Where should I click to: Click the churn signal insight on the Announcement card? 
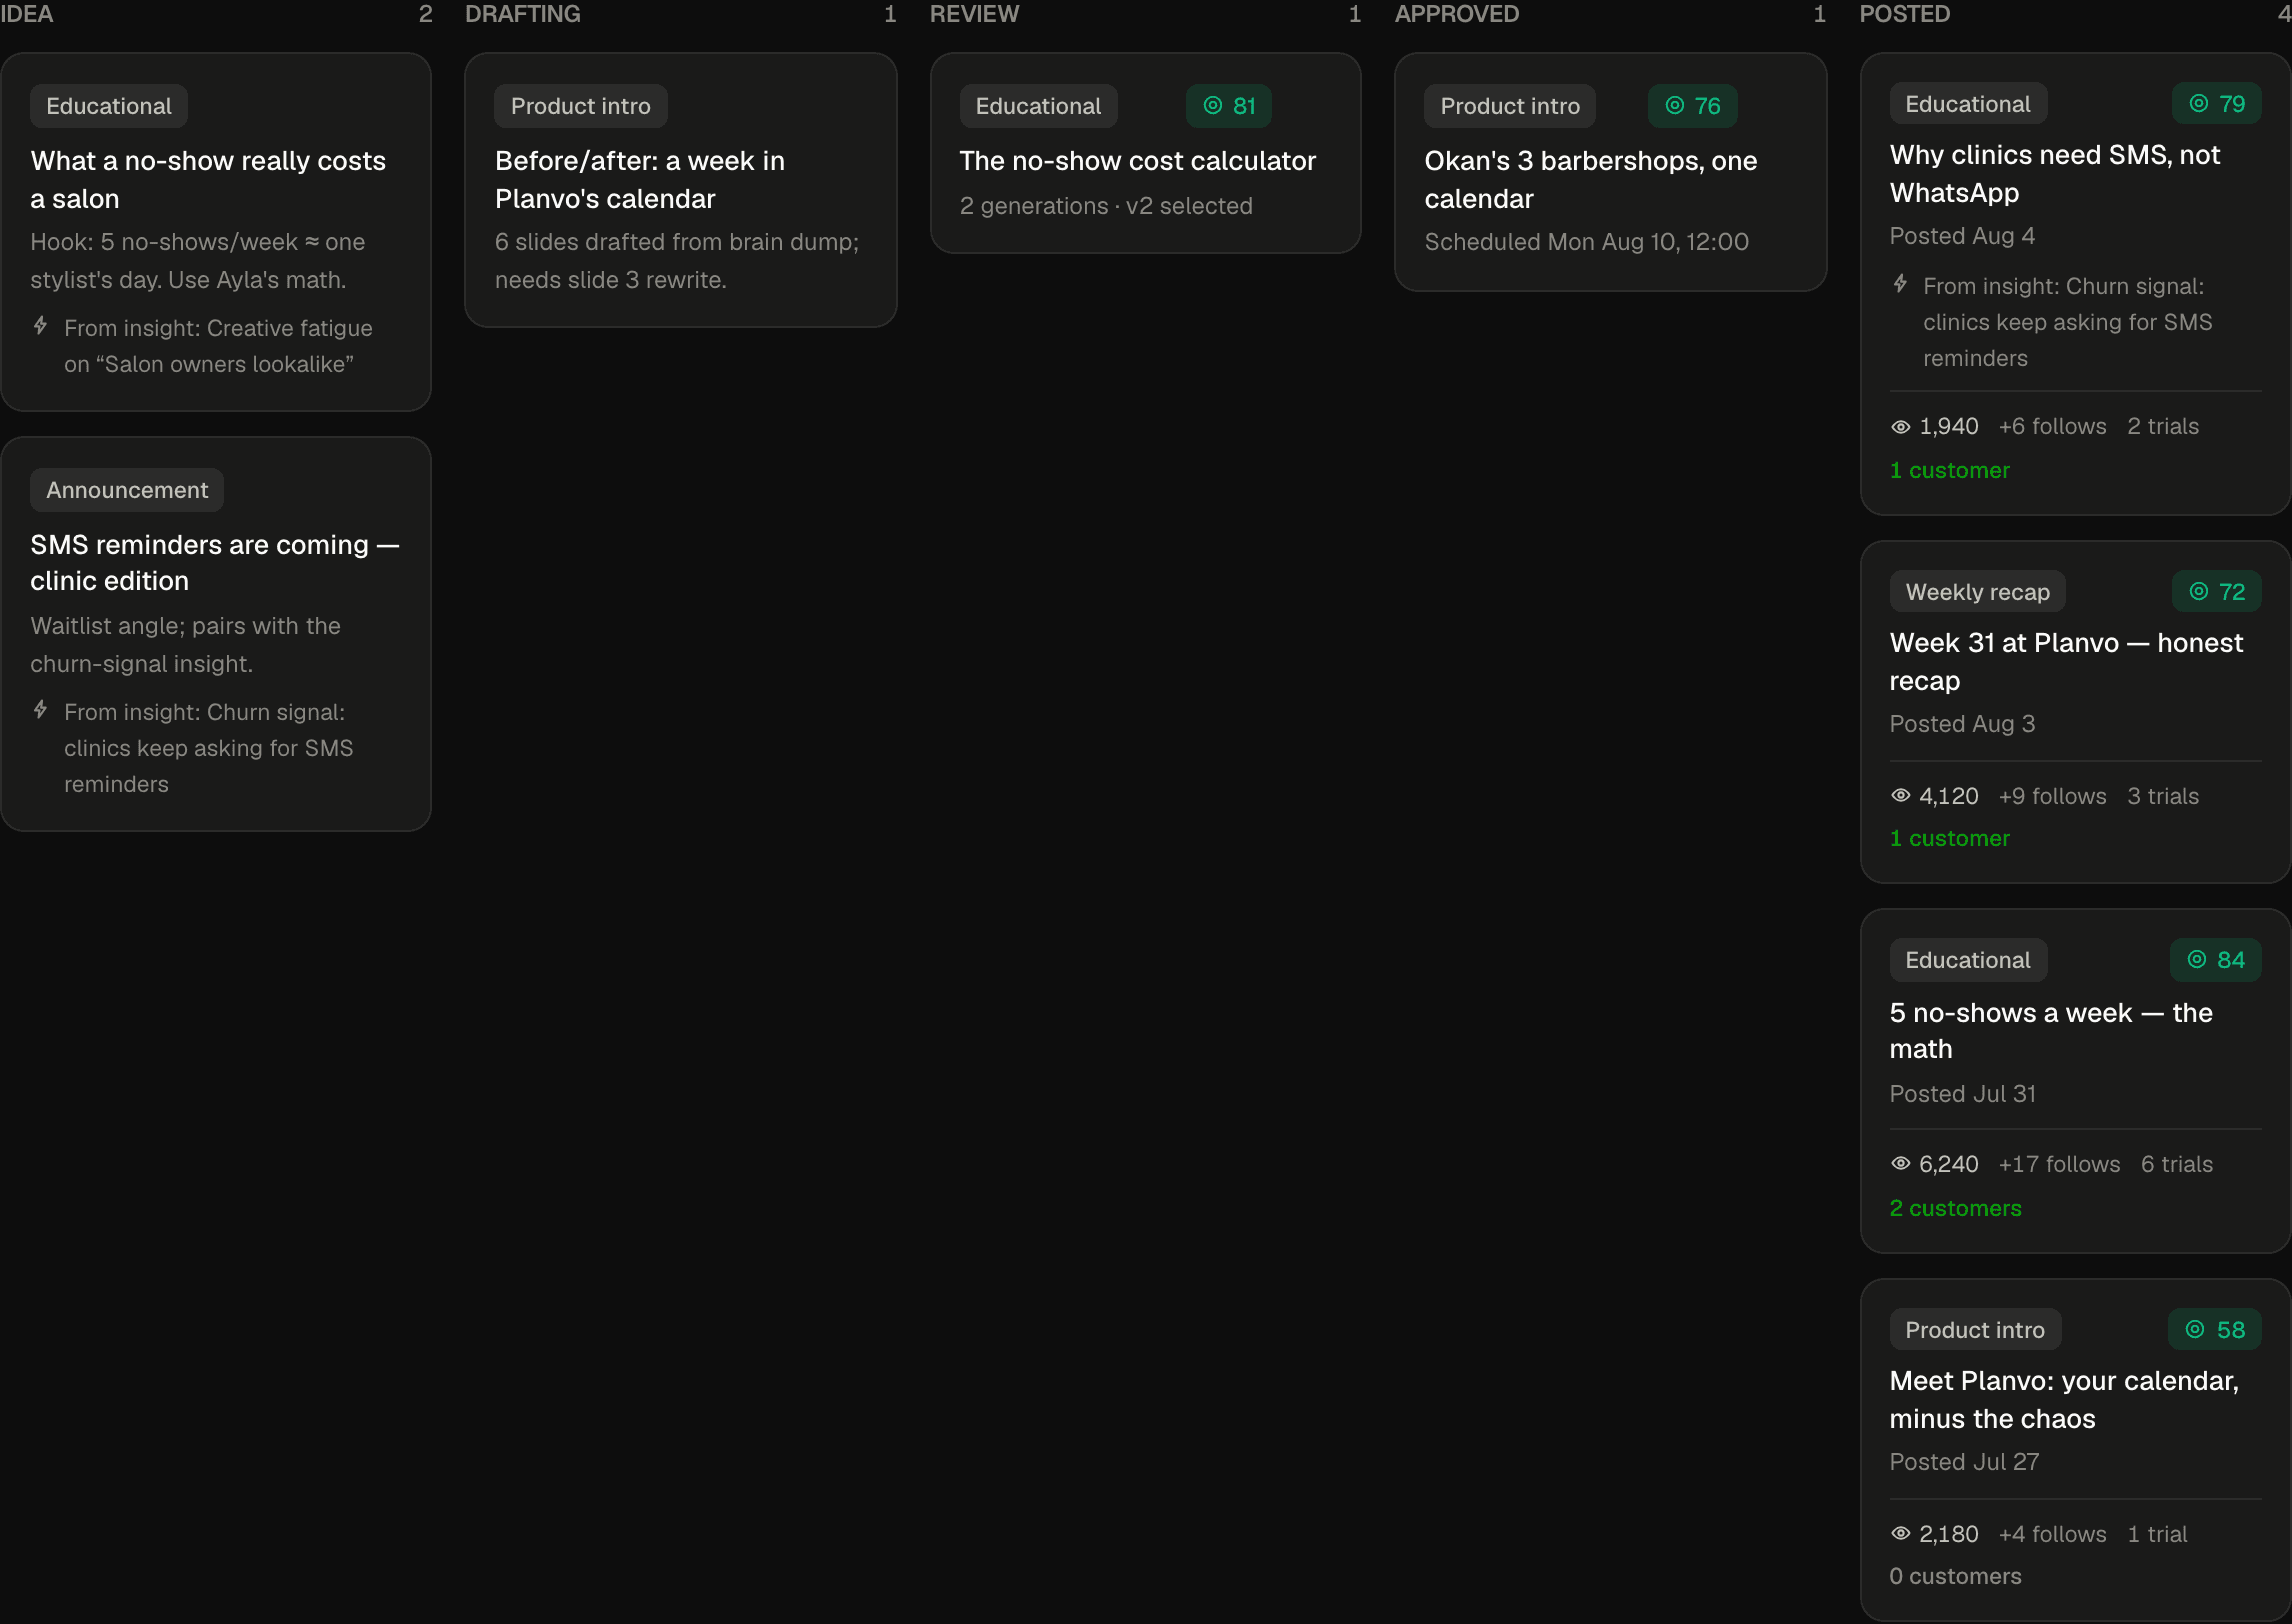tap(208, 748)
